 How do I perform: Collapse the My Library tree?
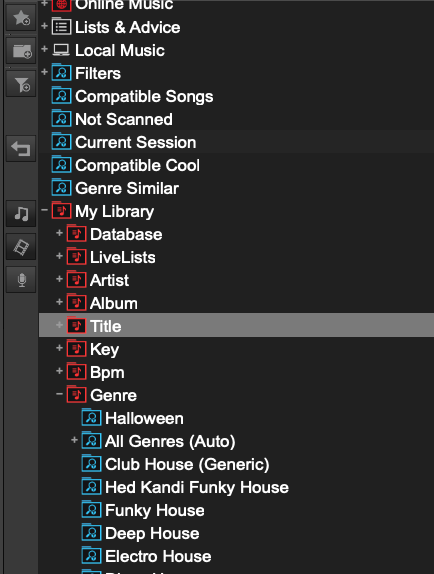[x=45, y=210]
